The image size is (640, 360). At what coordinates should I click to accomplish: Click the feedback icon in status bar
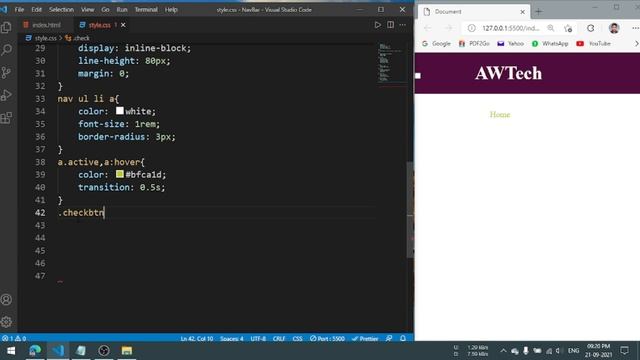[x=389, y=338]
